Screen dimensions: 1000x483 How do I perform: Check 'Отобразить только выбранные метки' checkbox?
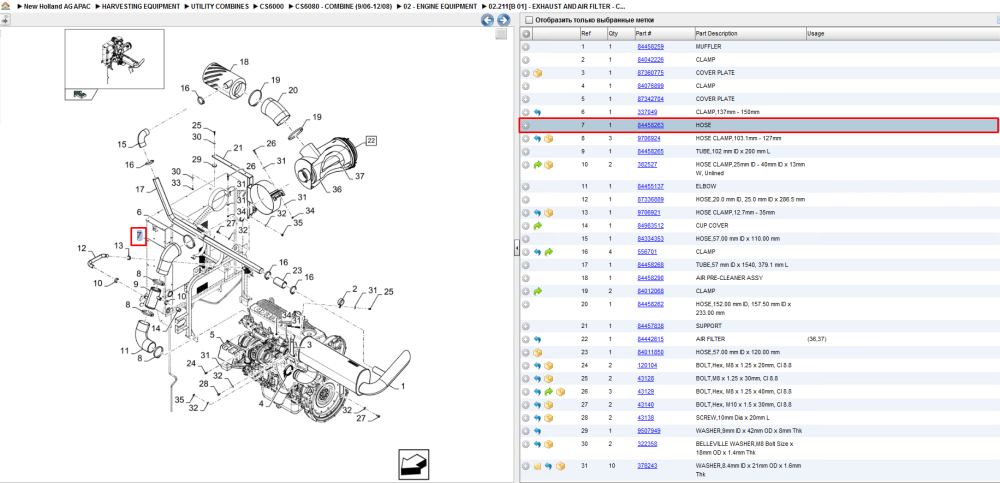pyautogui.click(x=528, y=20)
